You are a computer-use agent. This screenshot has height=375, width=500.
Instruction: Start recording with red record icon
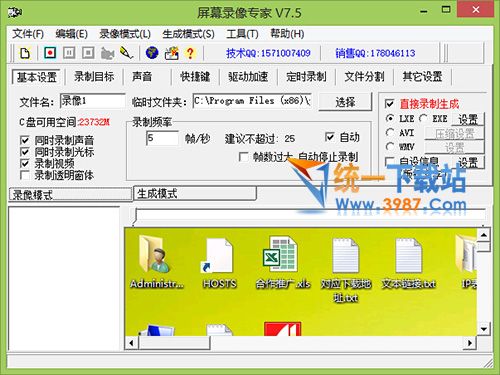[50, 53]
